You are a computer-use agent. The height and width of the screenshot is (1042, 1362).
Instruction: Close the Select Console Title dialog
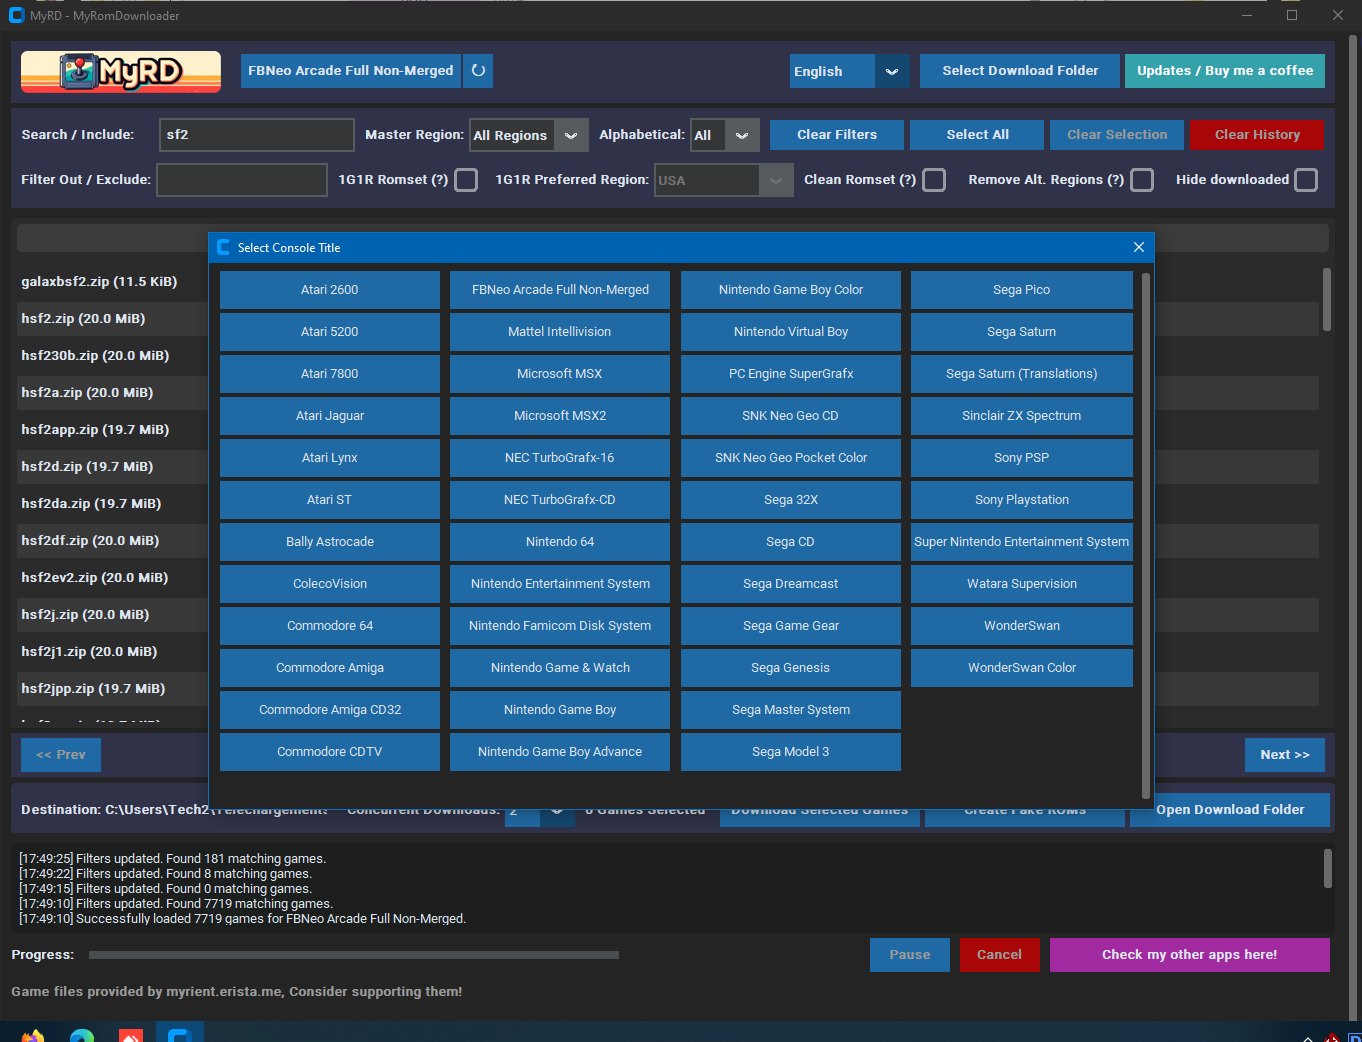(1138, 247)
